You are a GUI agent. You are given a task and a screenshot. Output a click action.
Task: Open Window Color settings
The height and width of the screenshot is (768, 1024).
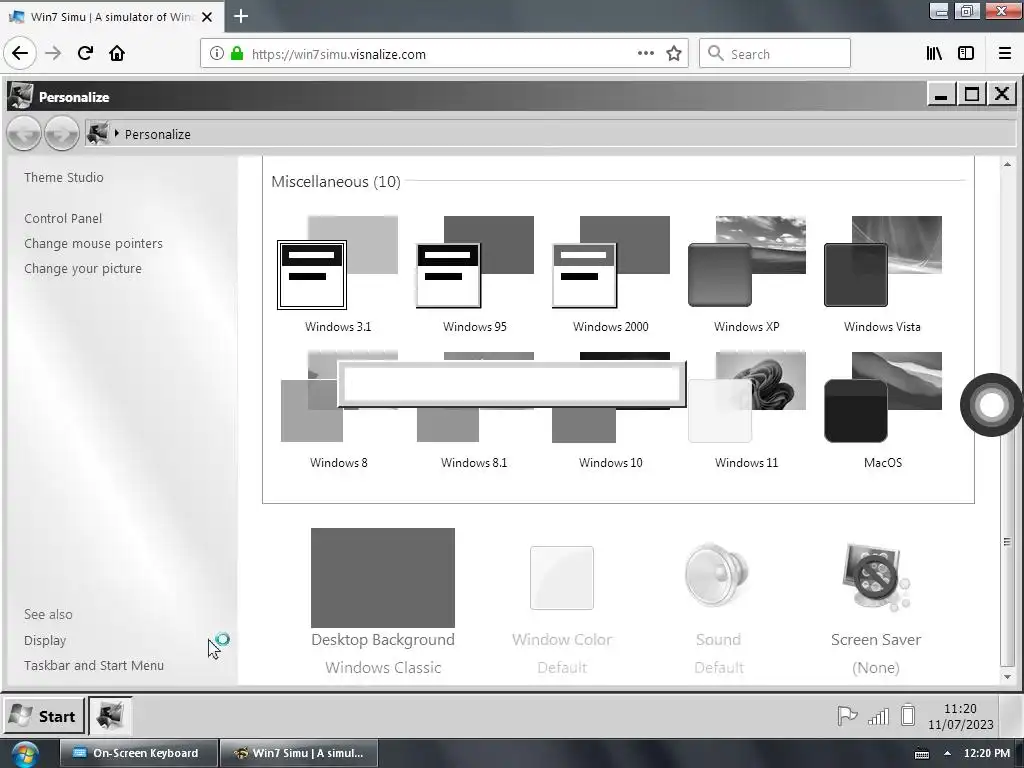[562, 578]
